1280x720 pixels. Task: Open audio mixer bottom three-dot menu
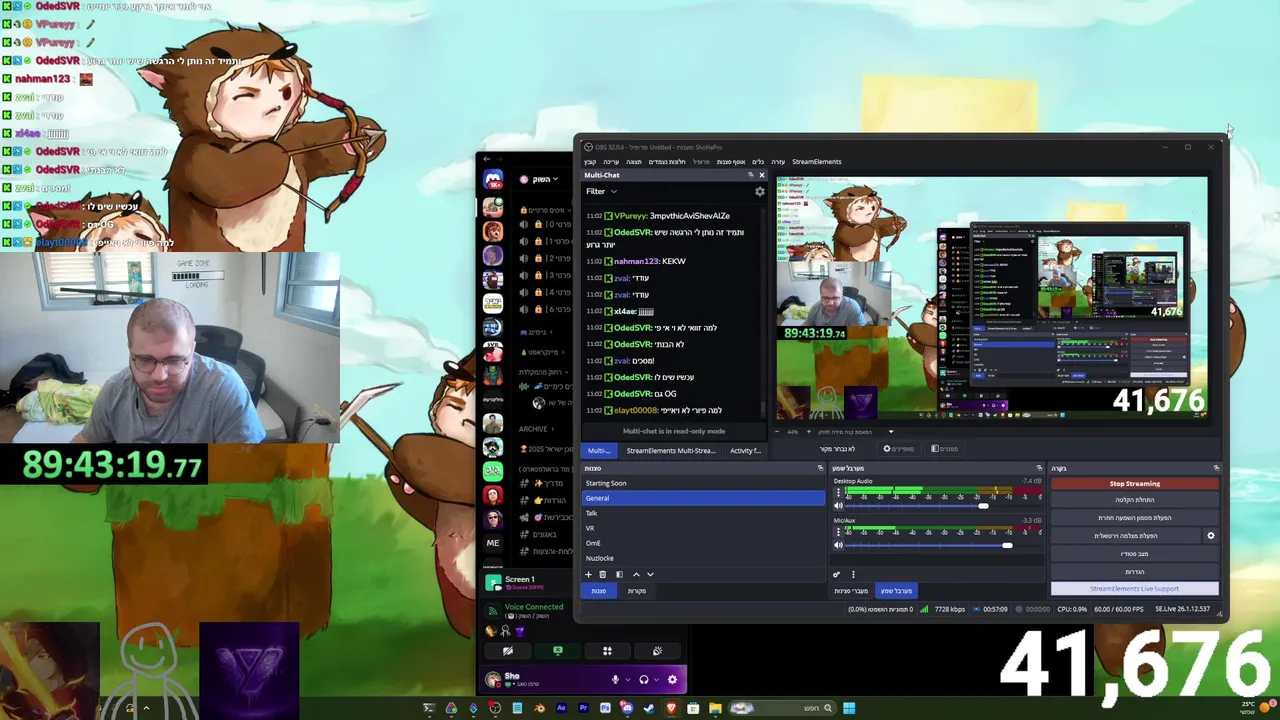[853, 574]
